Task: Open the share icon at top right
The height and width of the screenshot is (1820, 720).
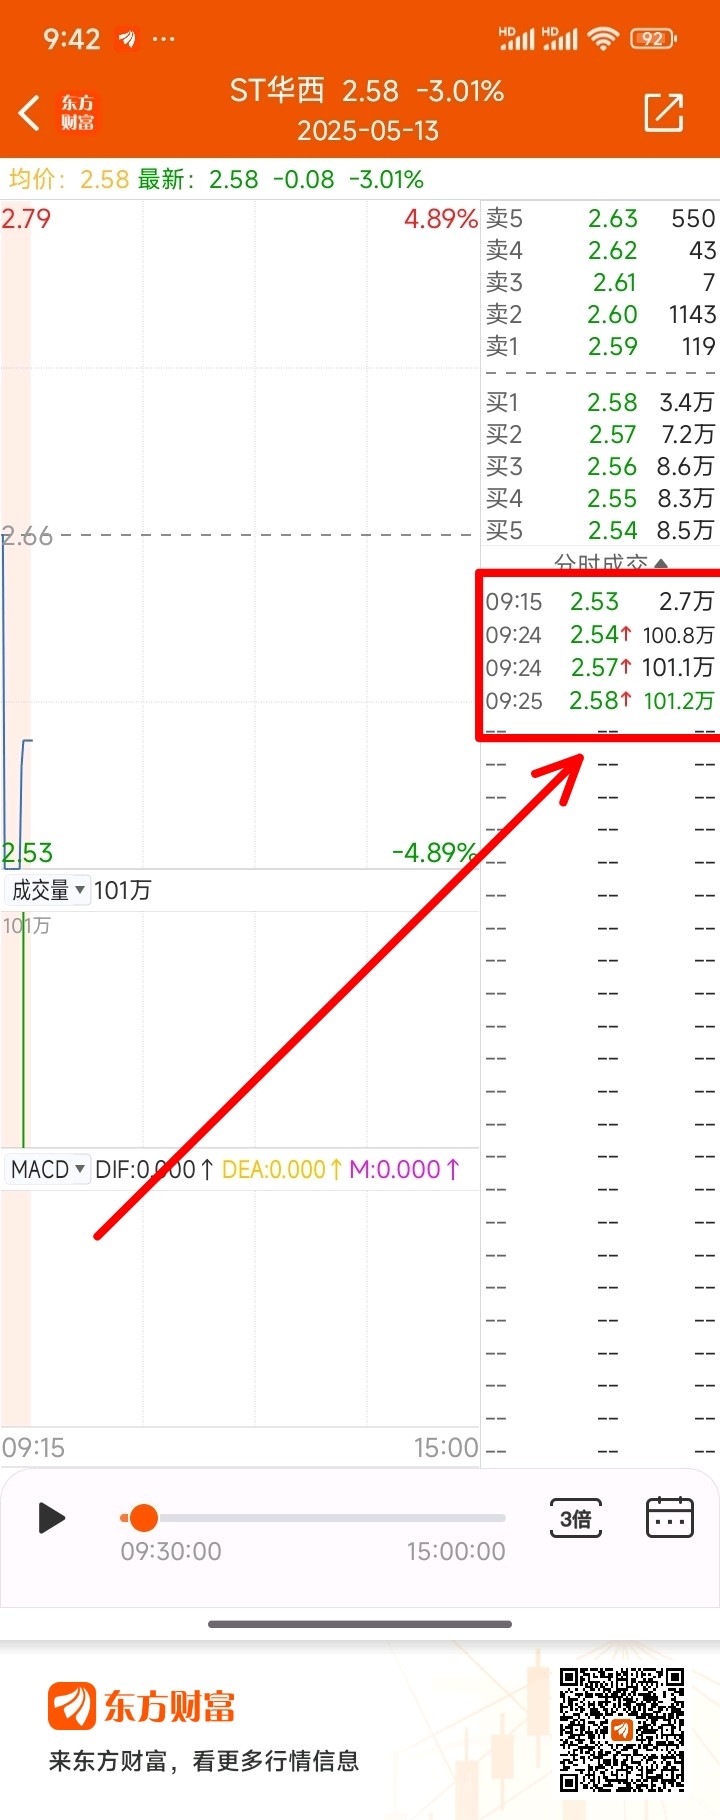Action: pyautogui.click(x=664, y=112)
